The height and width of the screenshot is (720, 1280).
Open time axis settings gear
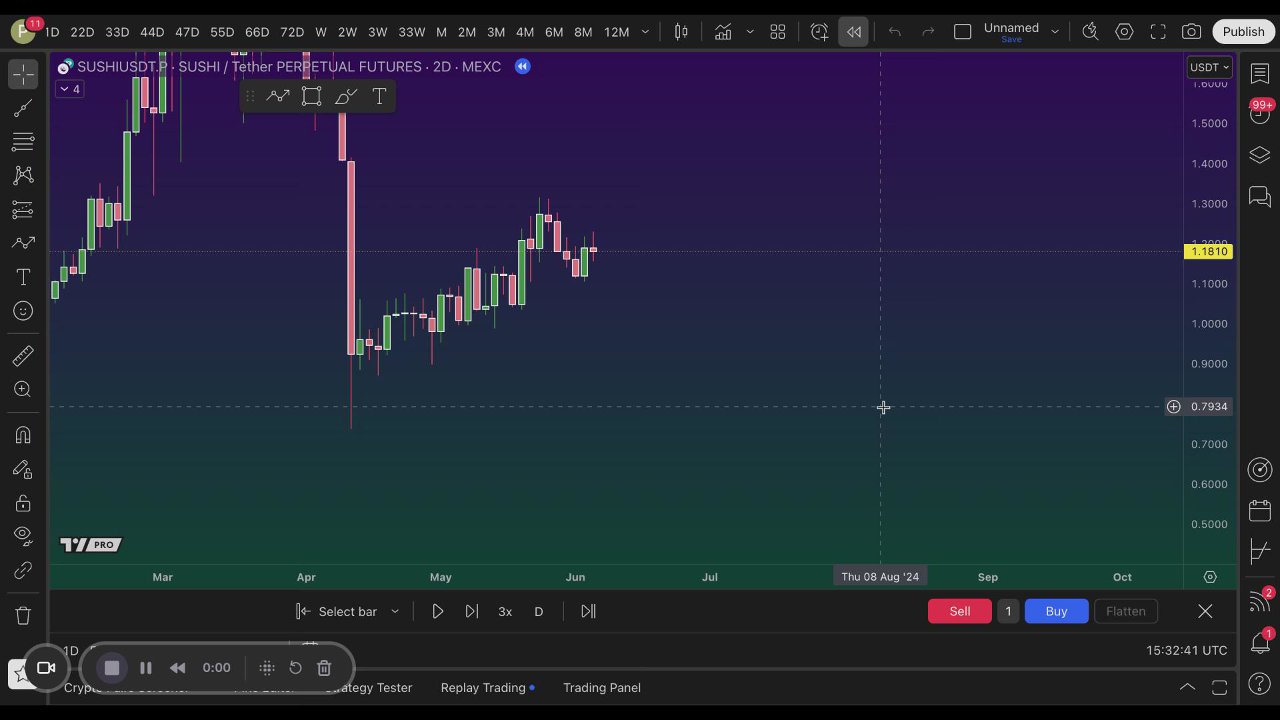point(1210,577)
